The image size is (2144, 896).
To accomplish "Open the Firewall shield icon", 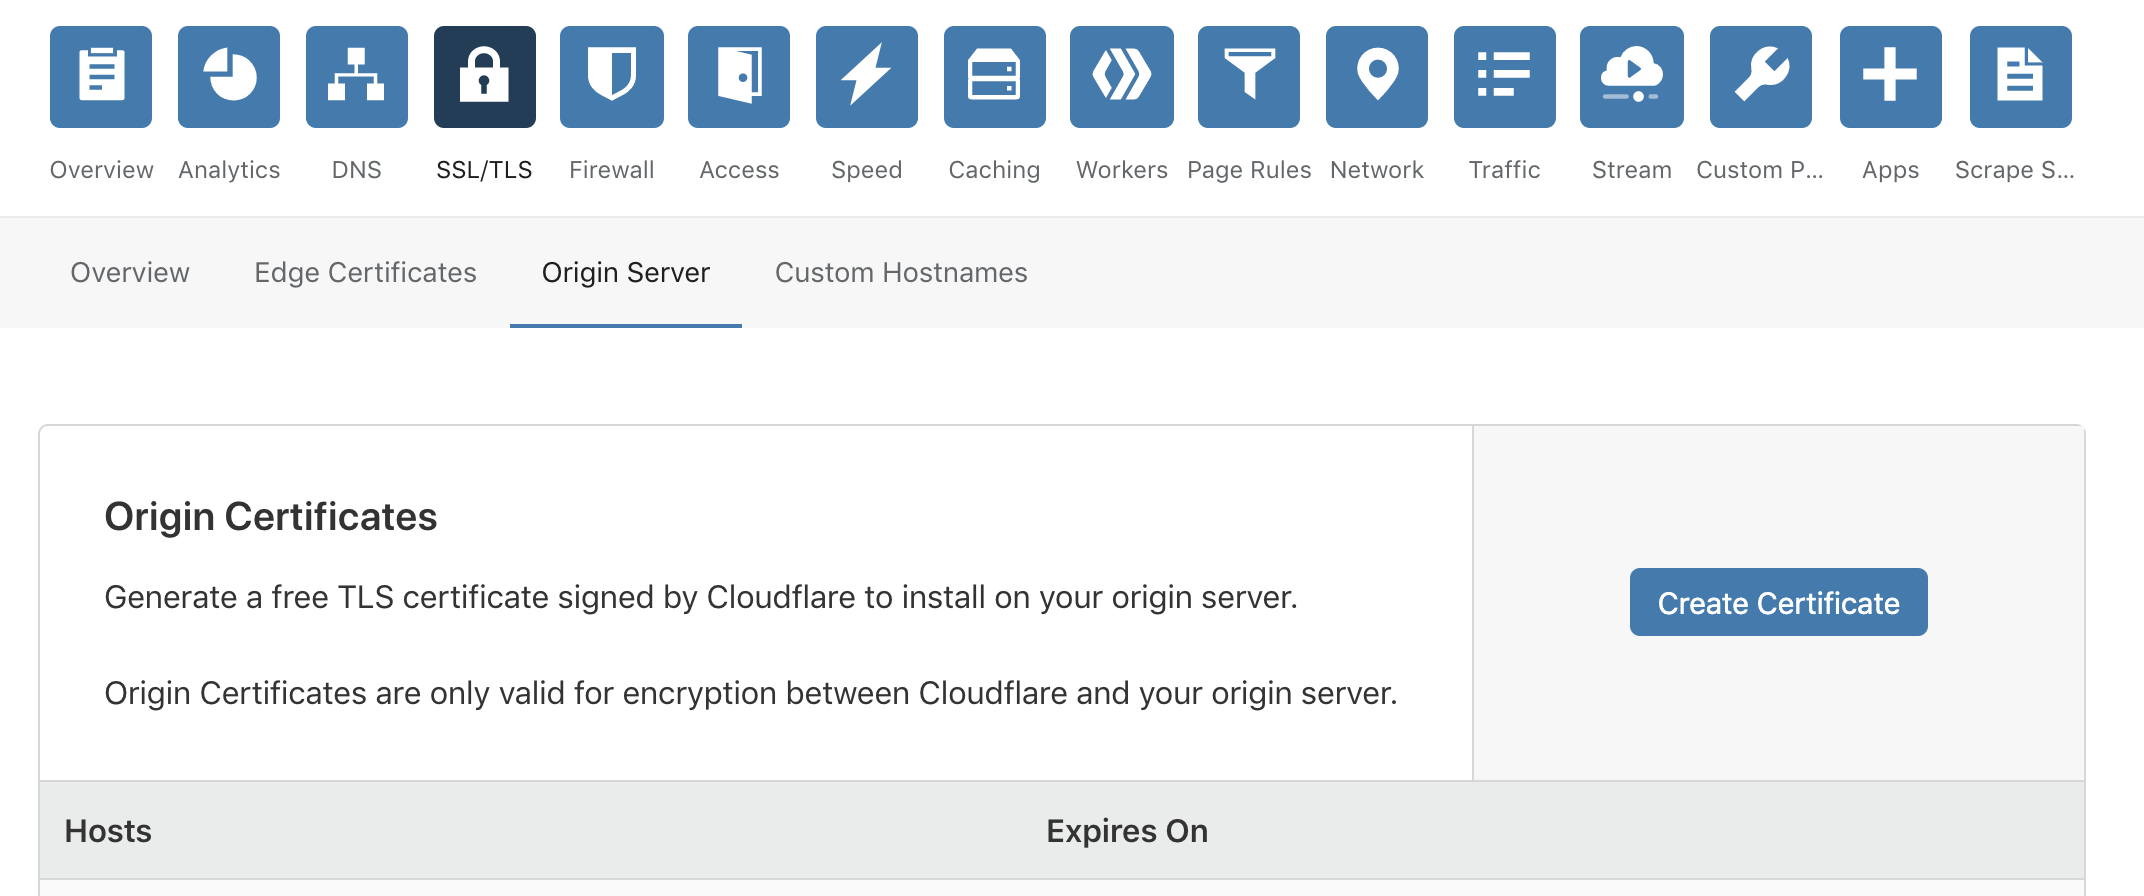I will (x=612, y=77).
